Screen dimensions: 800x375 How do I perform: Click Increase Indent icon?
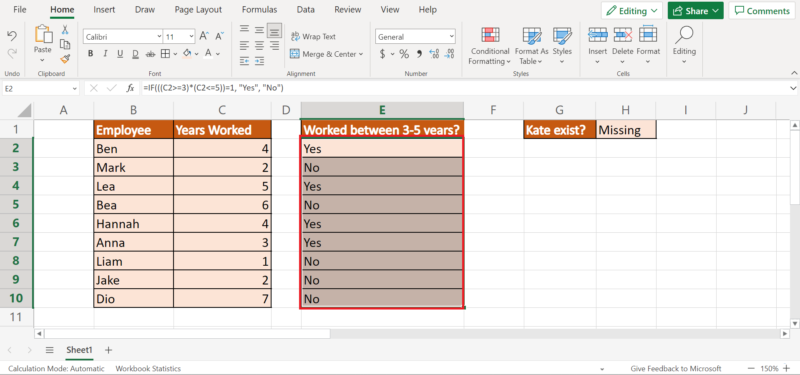260,60
